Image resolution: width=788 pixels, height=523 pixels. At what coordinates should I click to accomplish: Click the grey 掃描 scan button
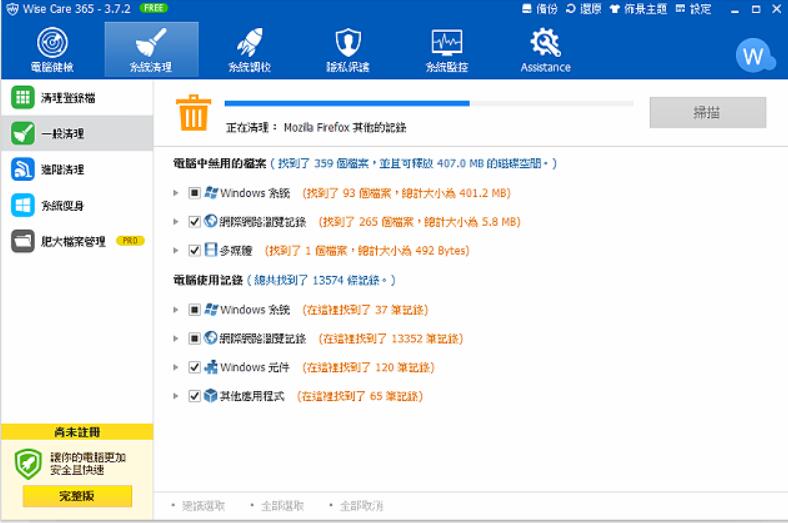708,113
